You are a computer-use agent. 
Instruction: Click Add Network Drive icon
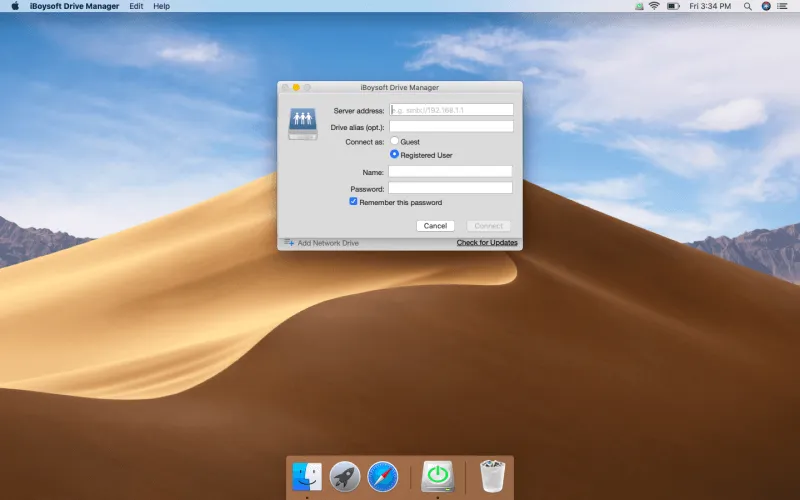(289, 242)
